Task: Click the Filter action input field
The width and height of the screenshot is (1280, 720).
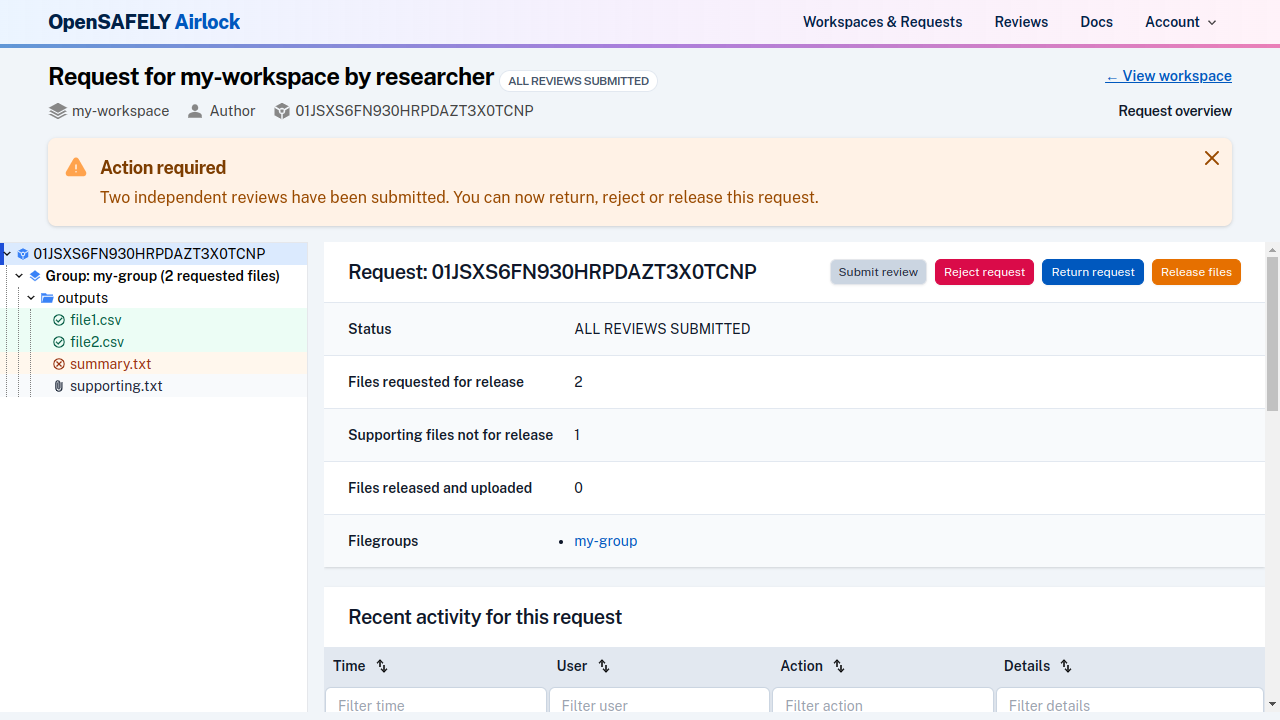Action: [x=882, y=705]
